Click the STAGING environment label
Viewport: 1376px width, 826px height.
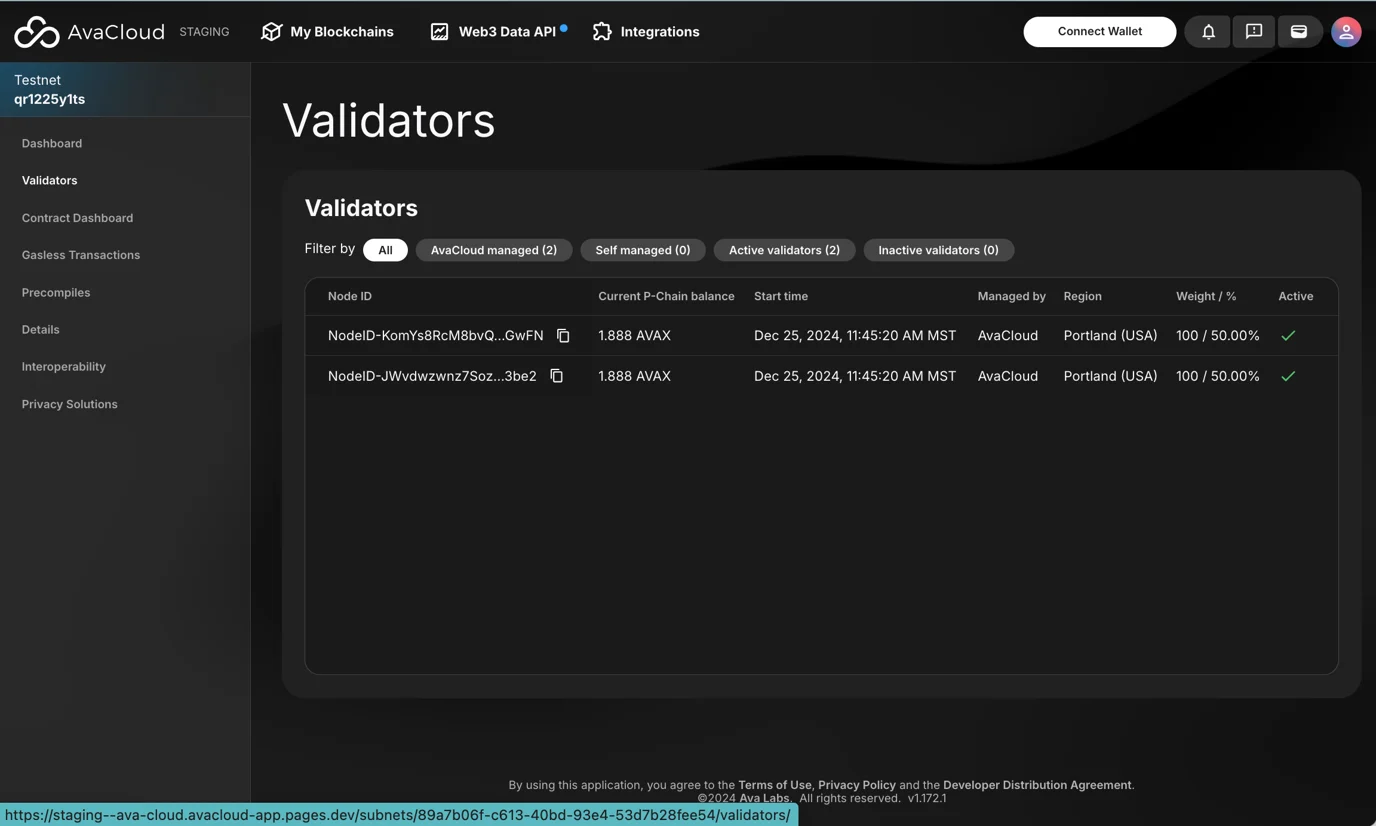click(x=204, y=32)
